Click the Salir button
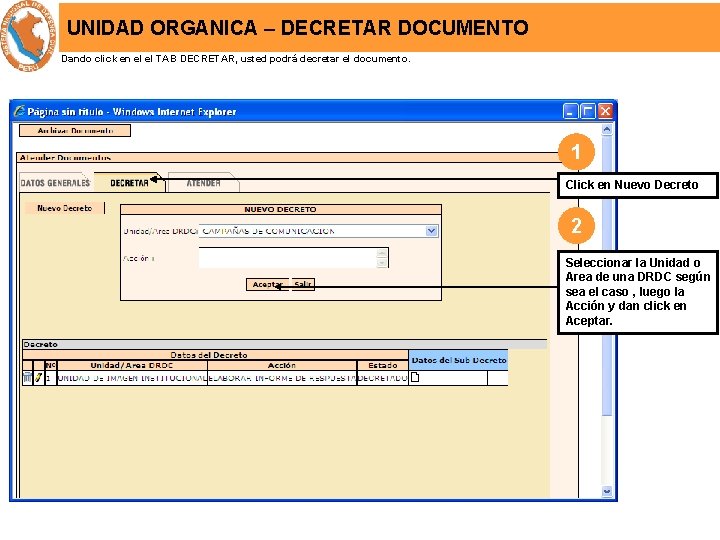The width and height of the screenshot is (720, 540). tap(303, 284)
